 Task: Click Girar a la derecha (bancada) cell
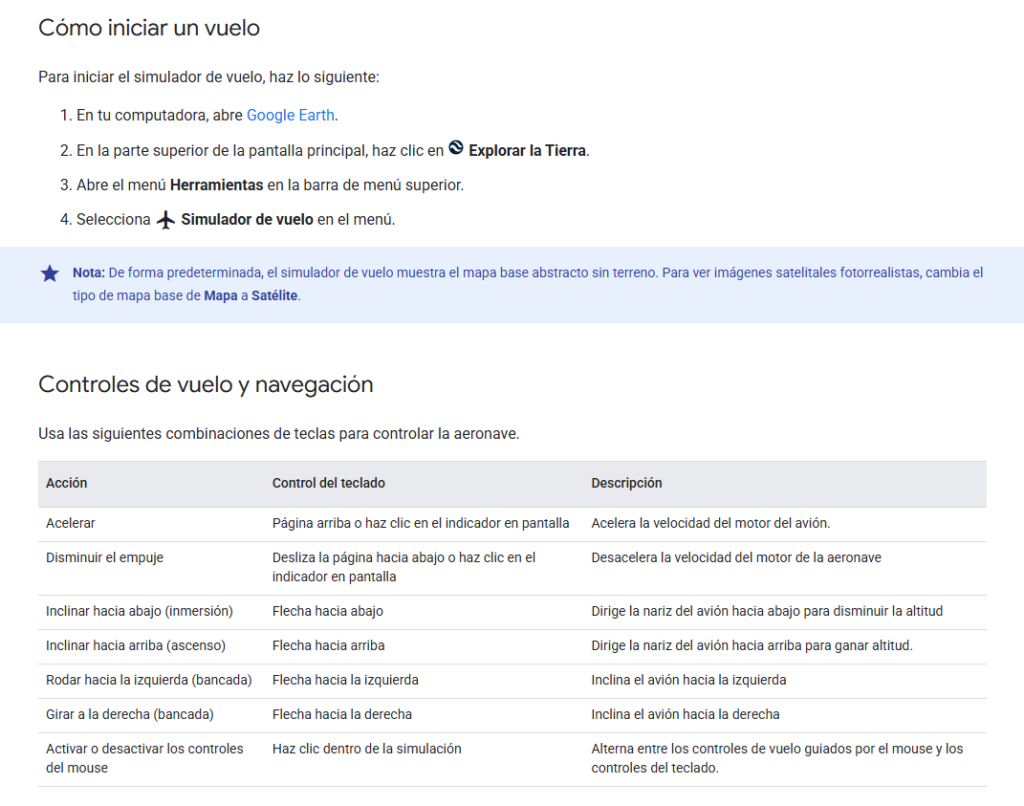pyautogui.click(x=129, y=714)
